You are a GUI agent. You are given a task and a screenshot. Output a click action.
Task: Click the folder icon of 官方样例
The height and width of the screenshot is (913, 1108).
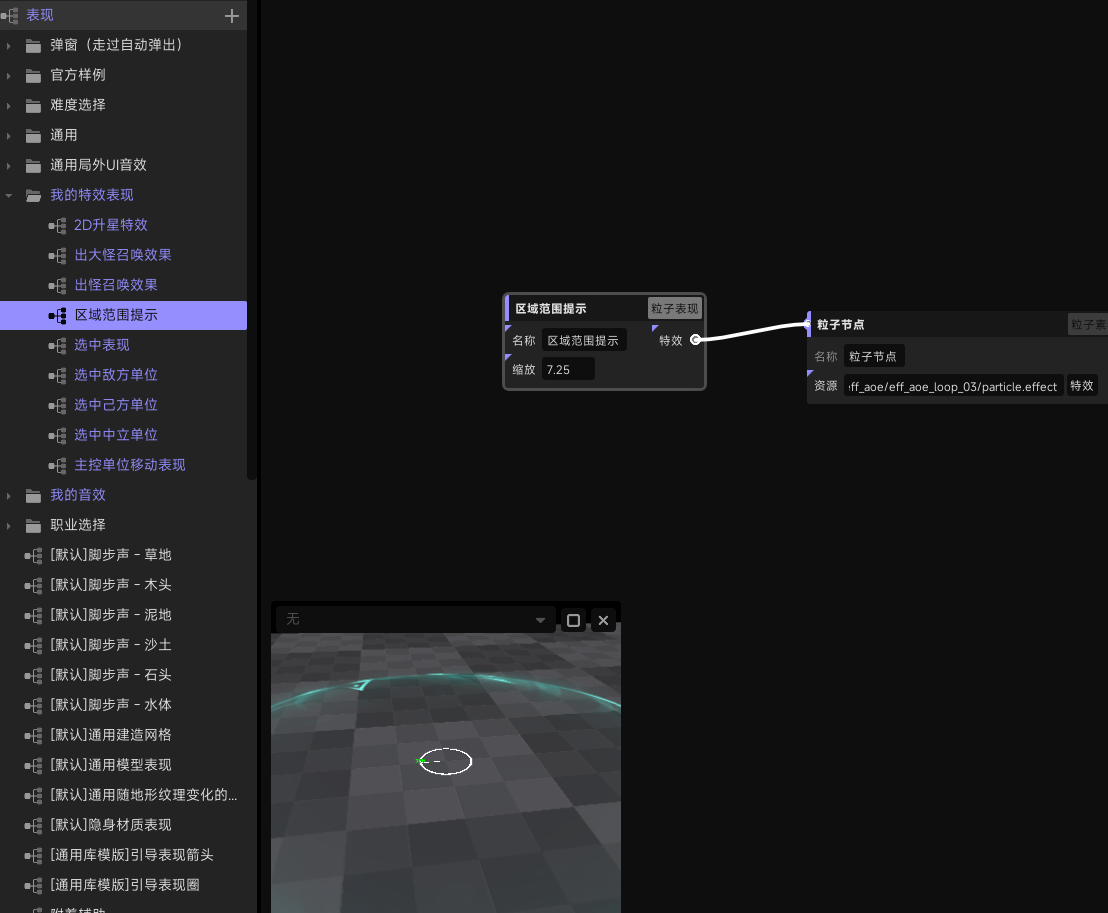click(34, 76)
